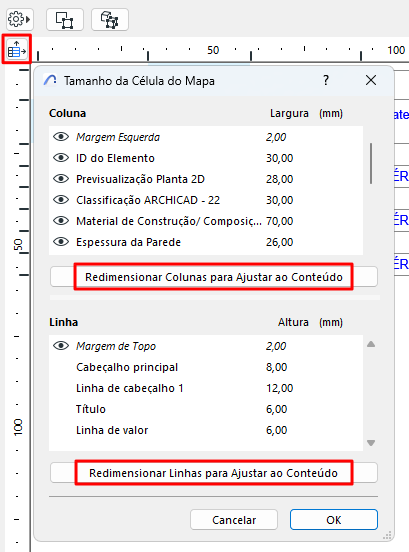This screenshot has width=409, height=552.
Task: Click the column list scrollbar thumb
Action: (371, 163)
